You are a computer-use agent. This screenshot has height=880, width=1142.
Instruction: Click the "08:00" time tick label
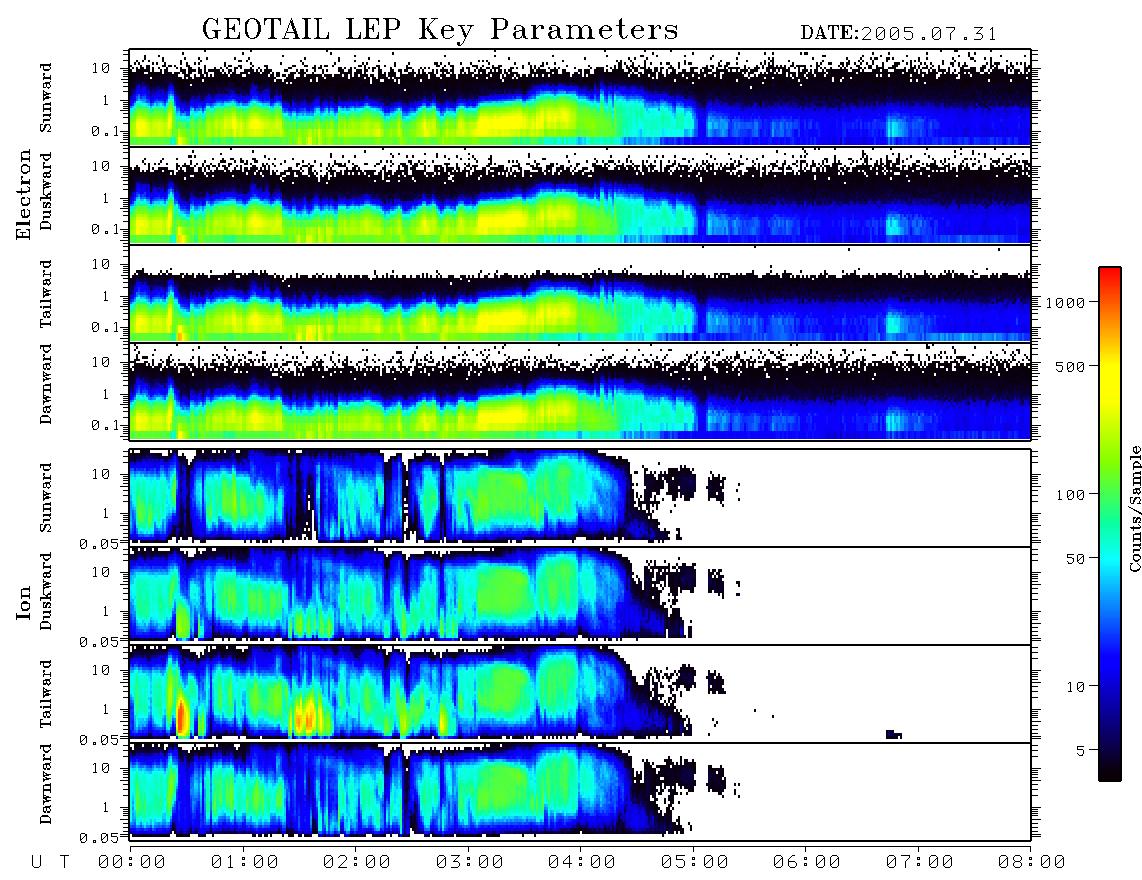tap(1032, 863)
